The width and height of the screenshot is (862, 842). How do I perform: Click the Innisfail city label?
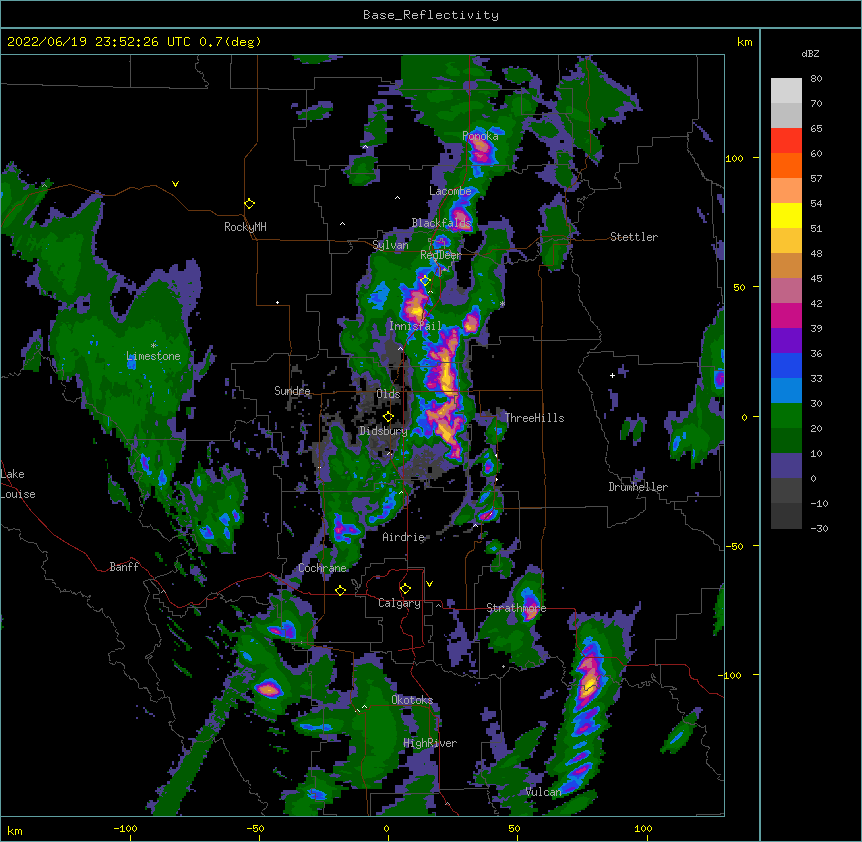(x=415, y=326)
